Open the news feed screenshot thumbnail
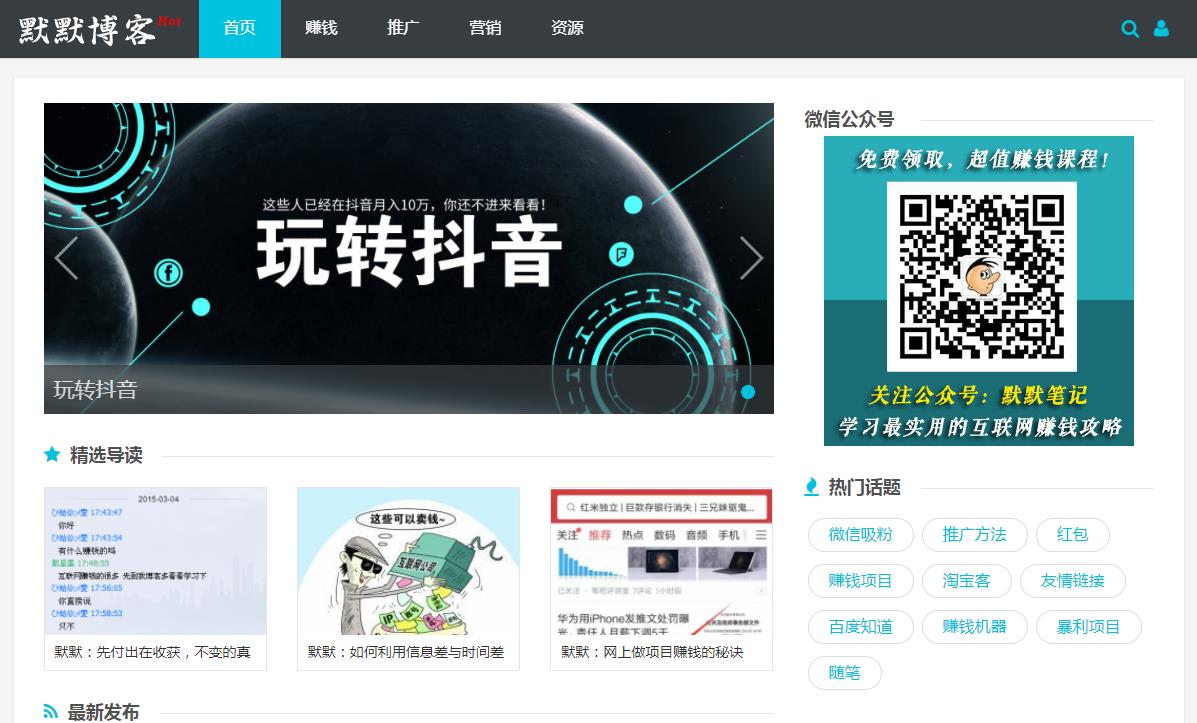The image size is (1197, 723). tap(661, 561)
